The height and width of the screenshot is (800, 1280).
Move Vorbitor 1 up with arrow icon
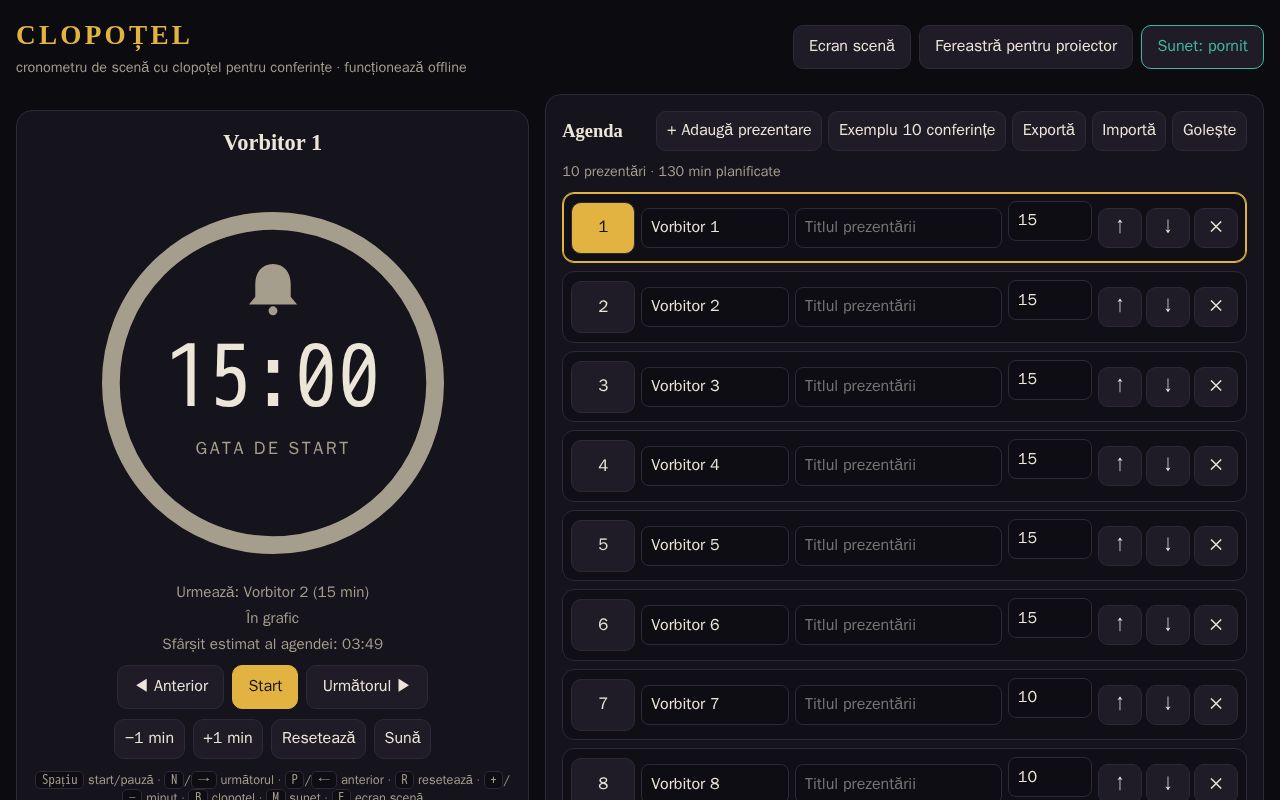pyautogui.click(x=1120, y=227)
